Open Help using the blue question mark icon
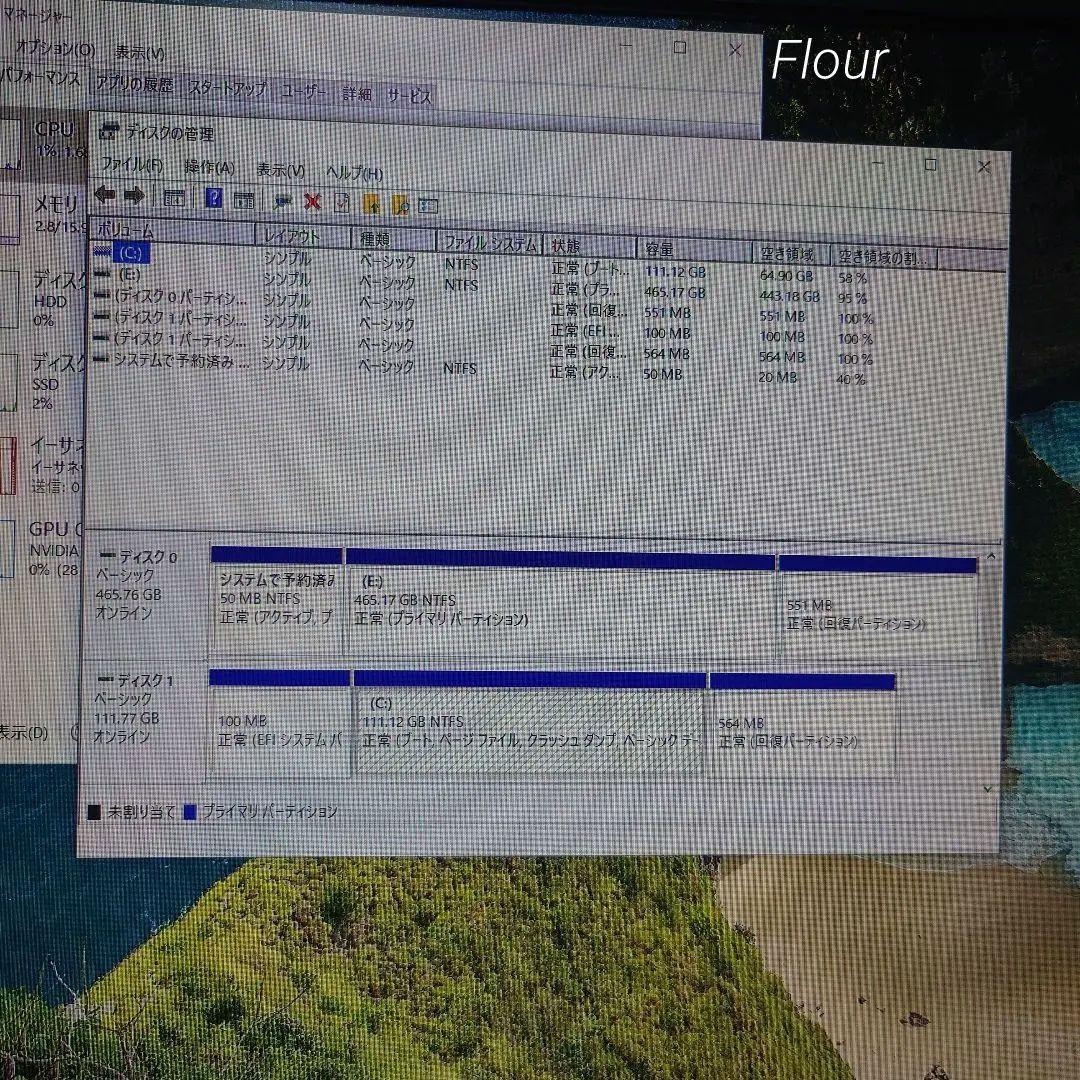The image size is (1080, 1080). [213, 199]
